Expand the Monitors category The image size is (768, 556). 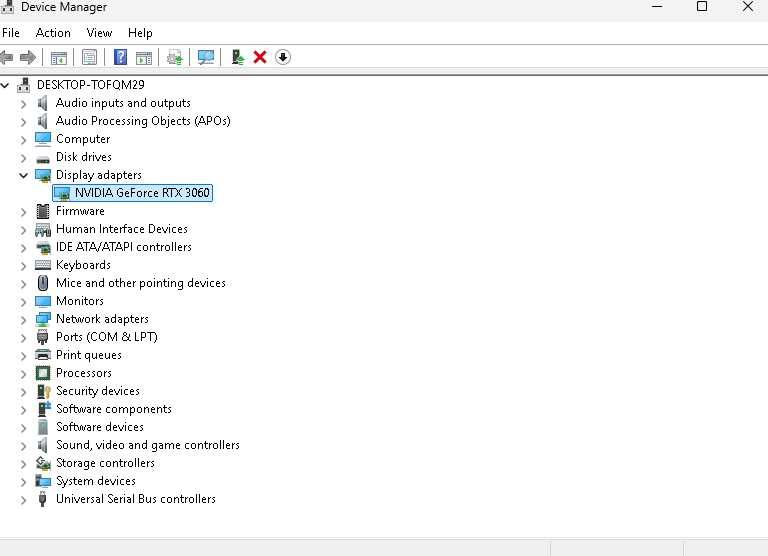click(x=23, y=301)
